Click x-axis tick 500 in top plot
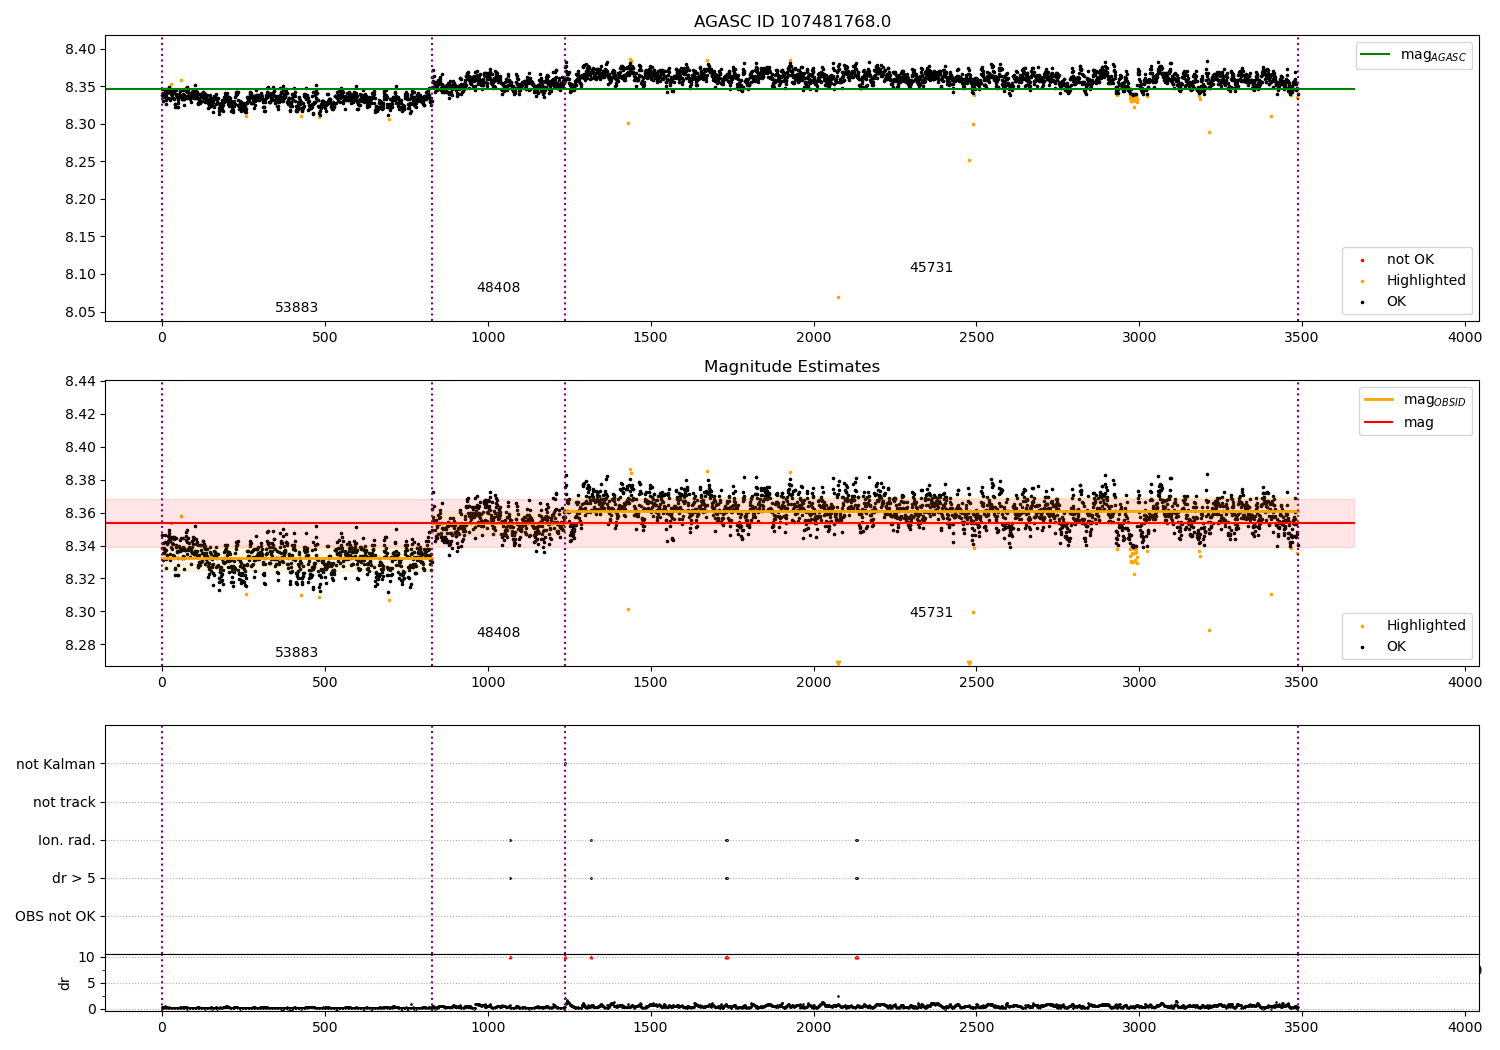This screenshot has width=1500, height=1050. pyautogui.click(x=325, y=338)
